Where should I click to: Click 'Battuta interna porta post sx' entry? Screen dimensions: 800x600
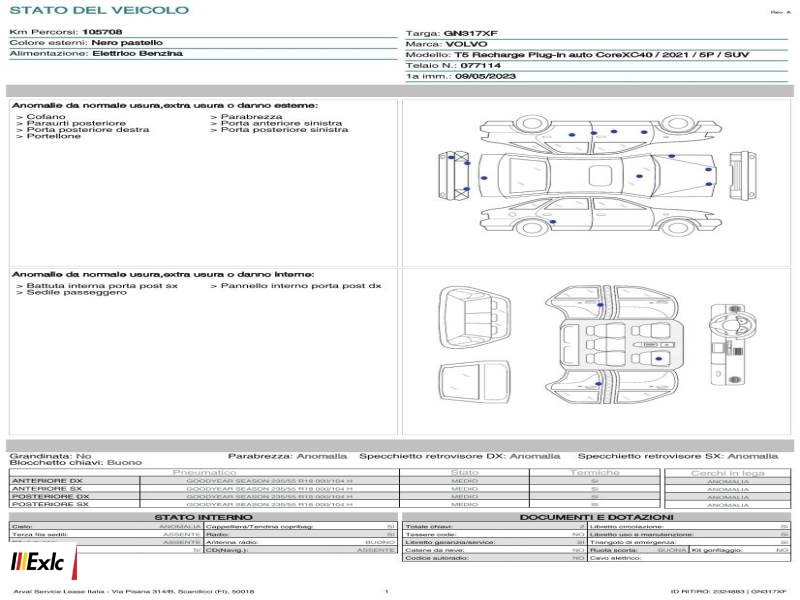pos(102,286)
